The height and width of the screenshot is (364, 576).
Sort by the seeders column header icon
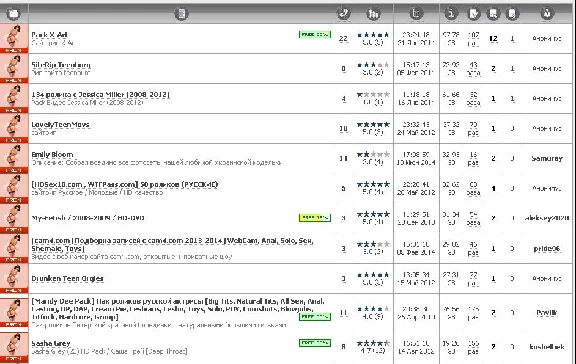coord(493,14)
